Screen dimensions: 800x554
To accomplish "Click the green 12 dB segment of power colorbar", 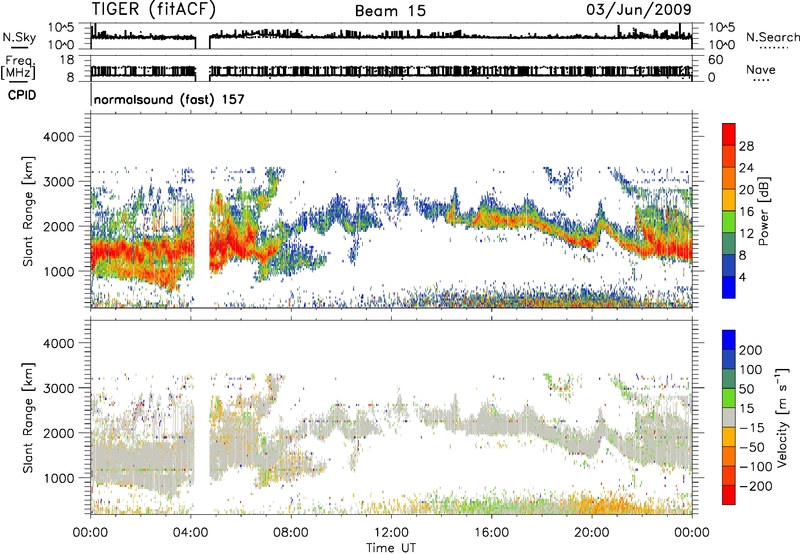I will (x=729, y=223).
